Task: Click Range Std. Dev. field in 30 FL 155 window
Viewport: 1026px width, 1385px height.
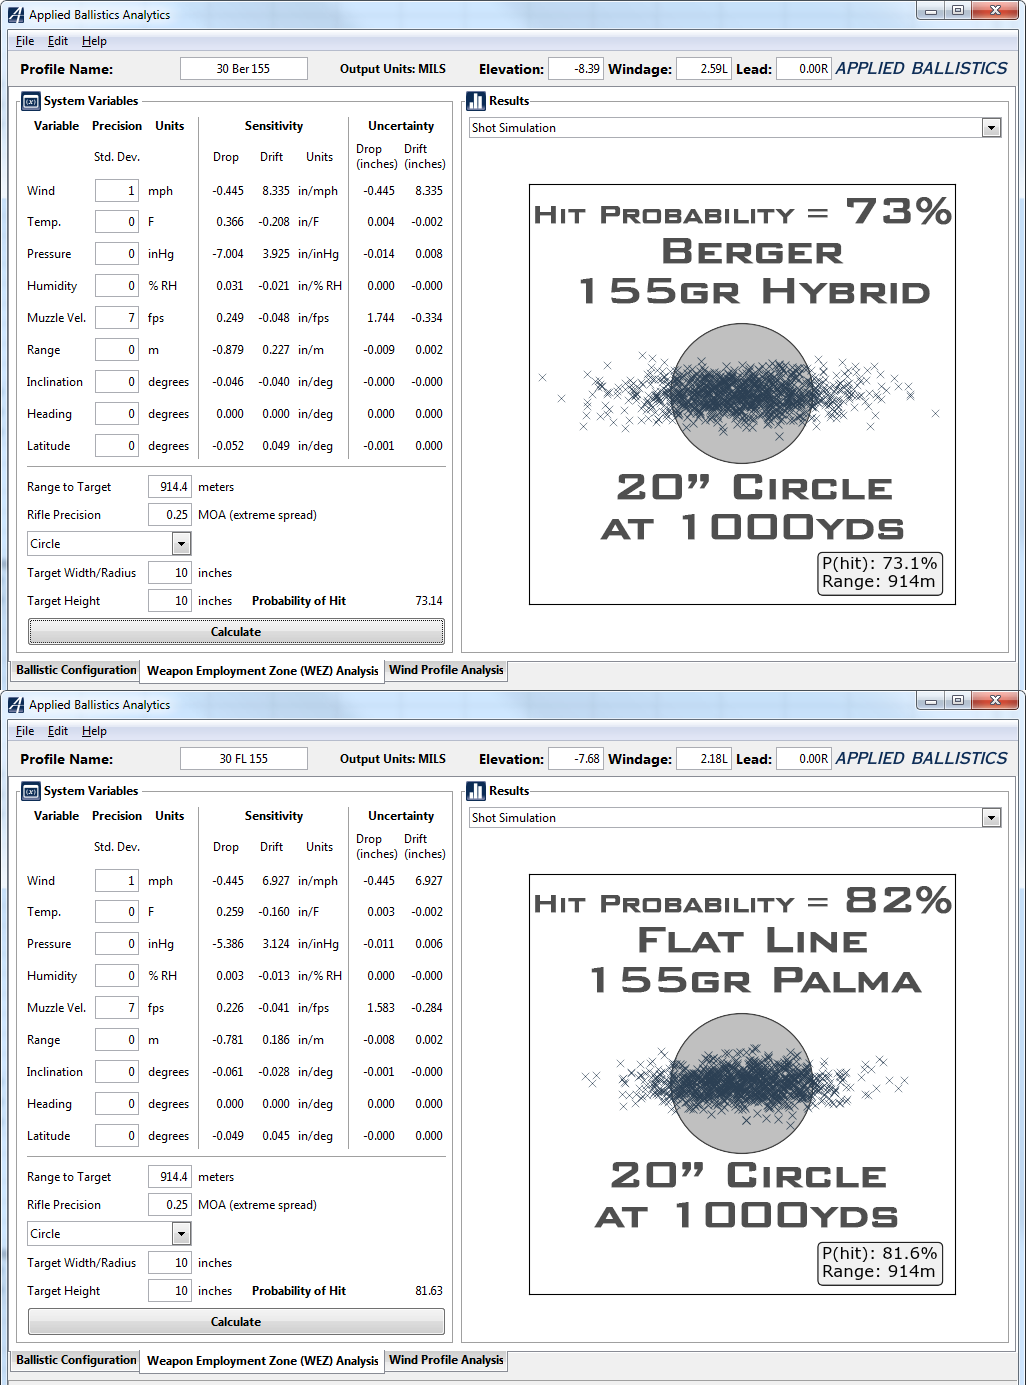Action: tap(117, 1040)
